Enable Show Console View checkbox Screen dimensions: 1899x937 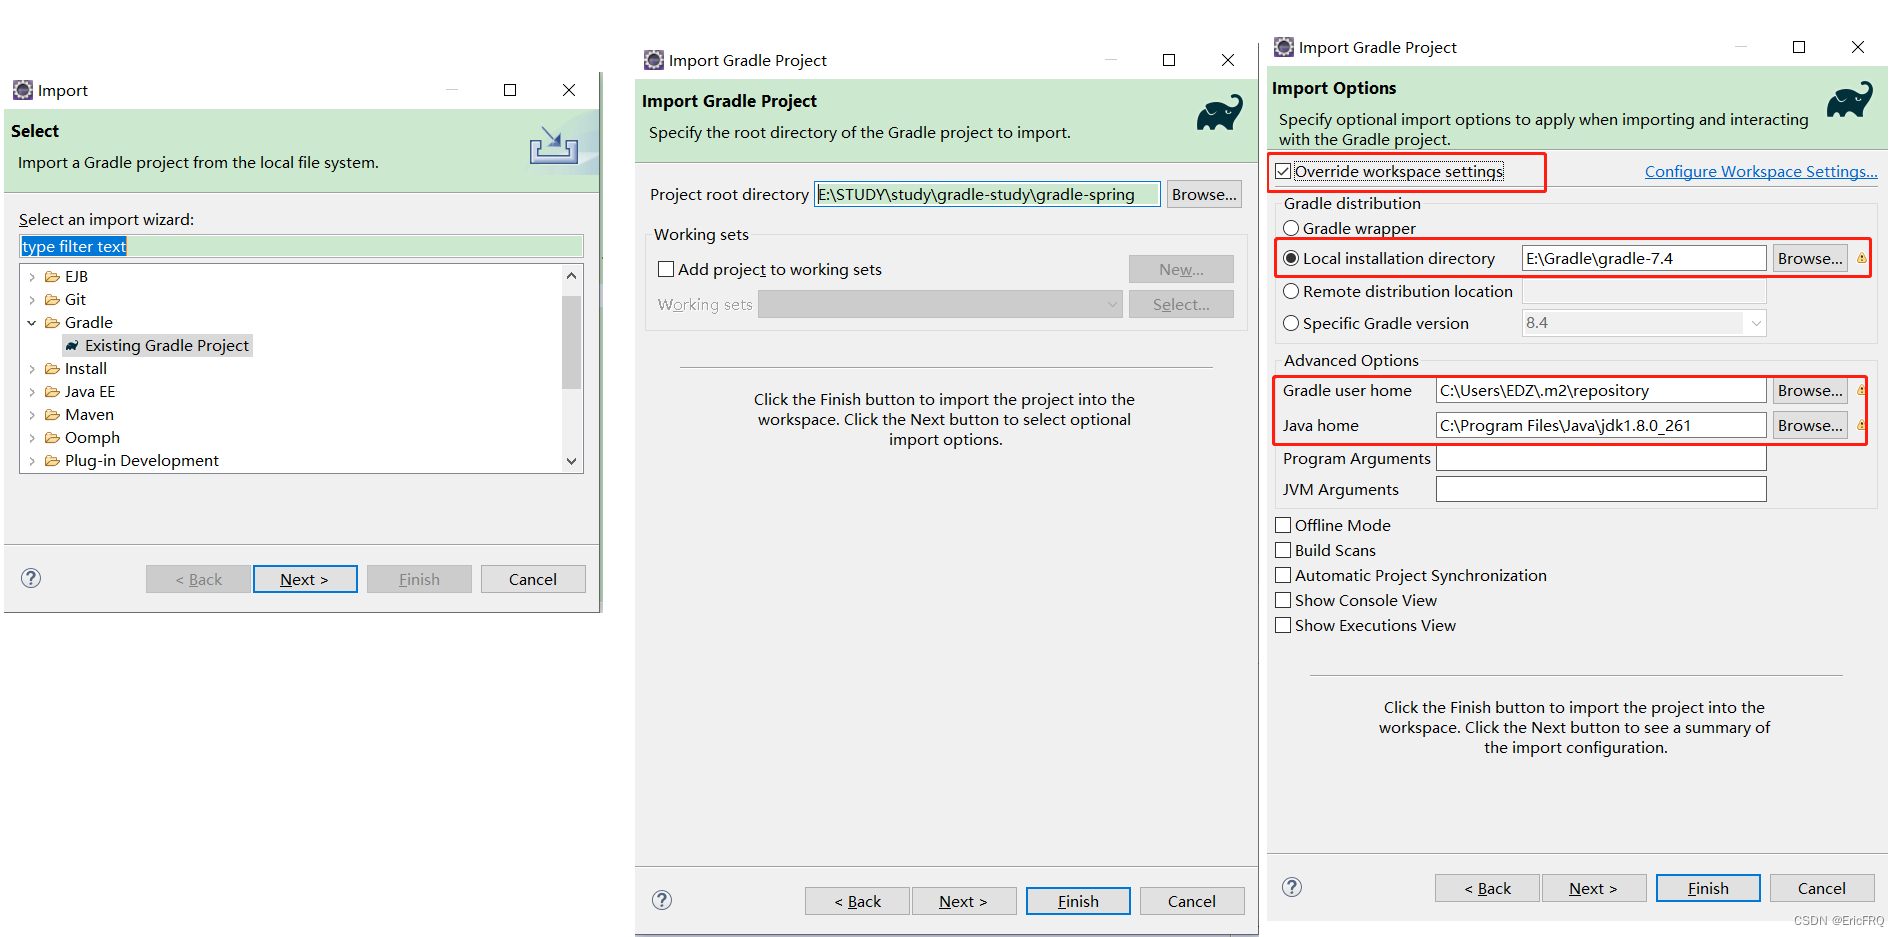[x=1283, y=600]
